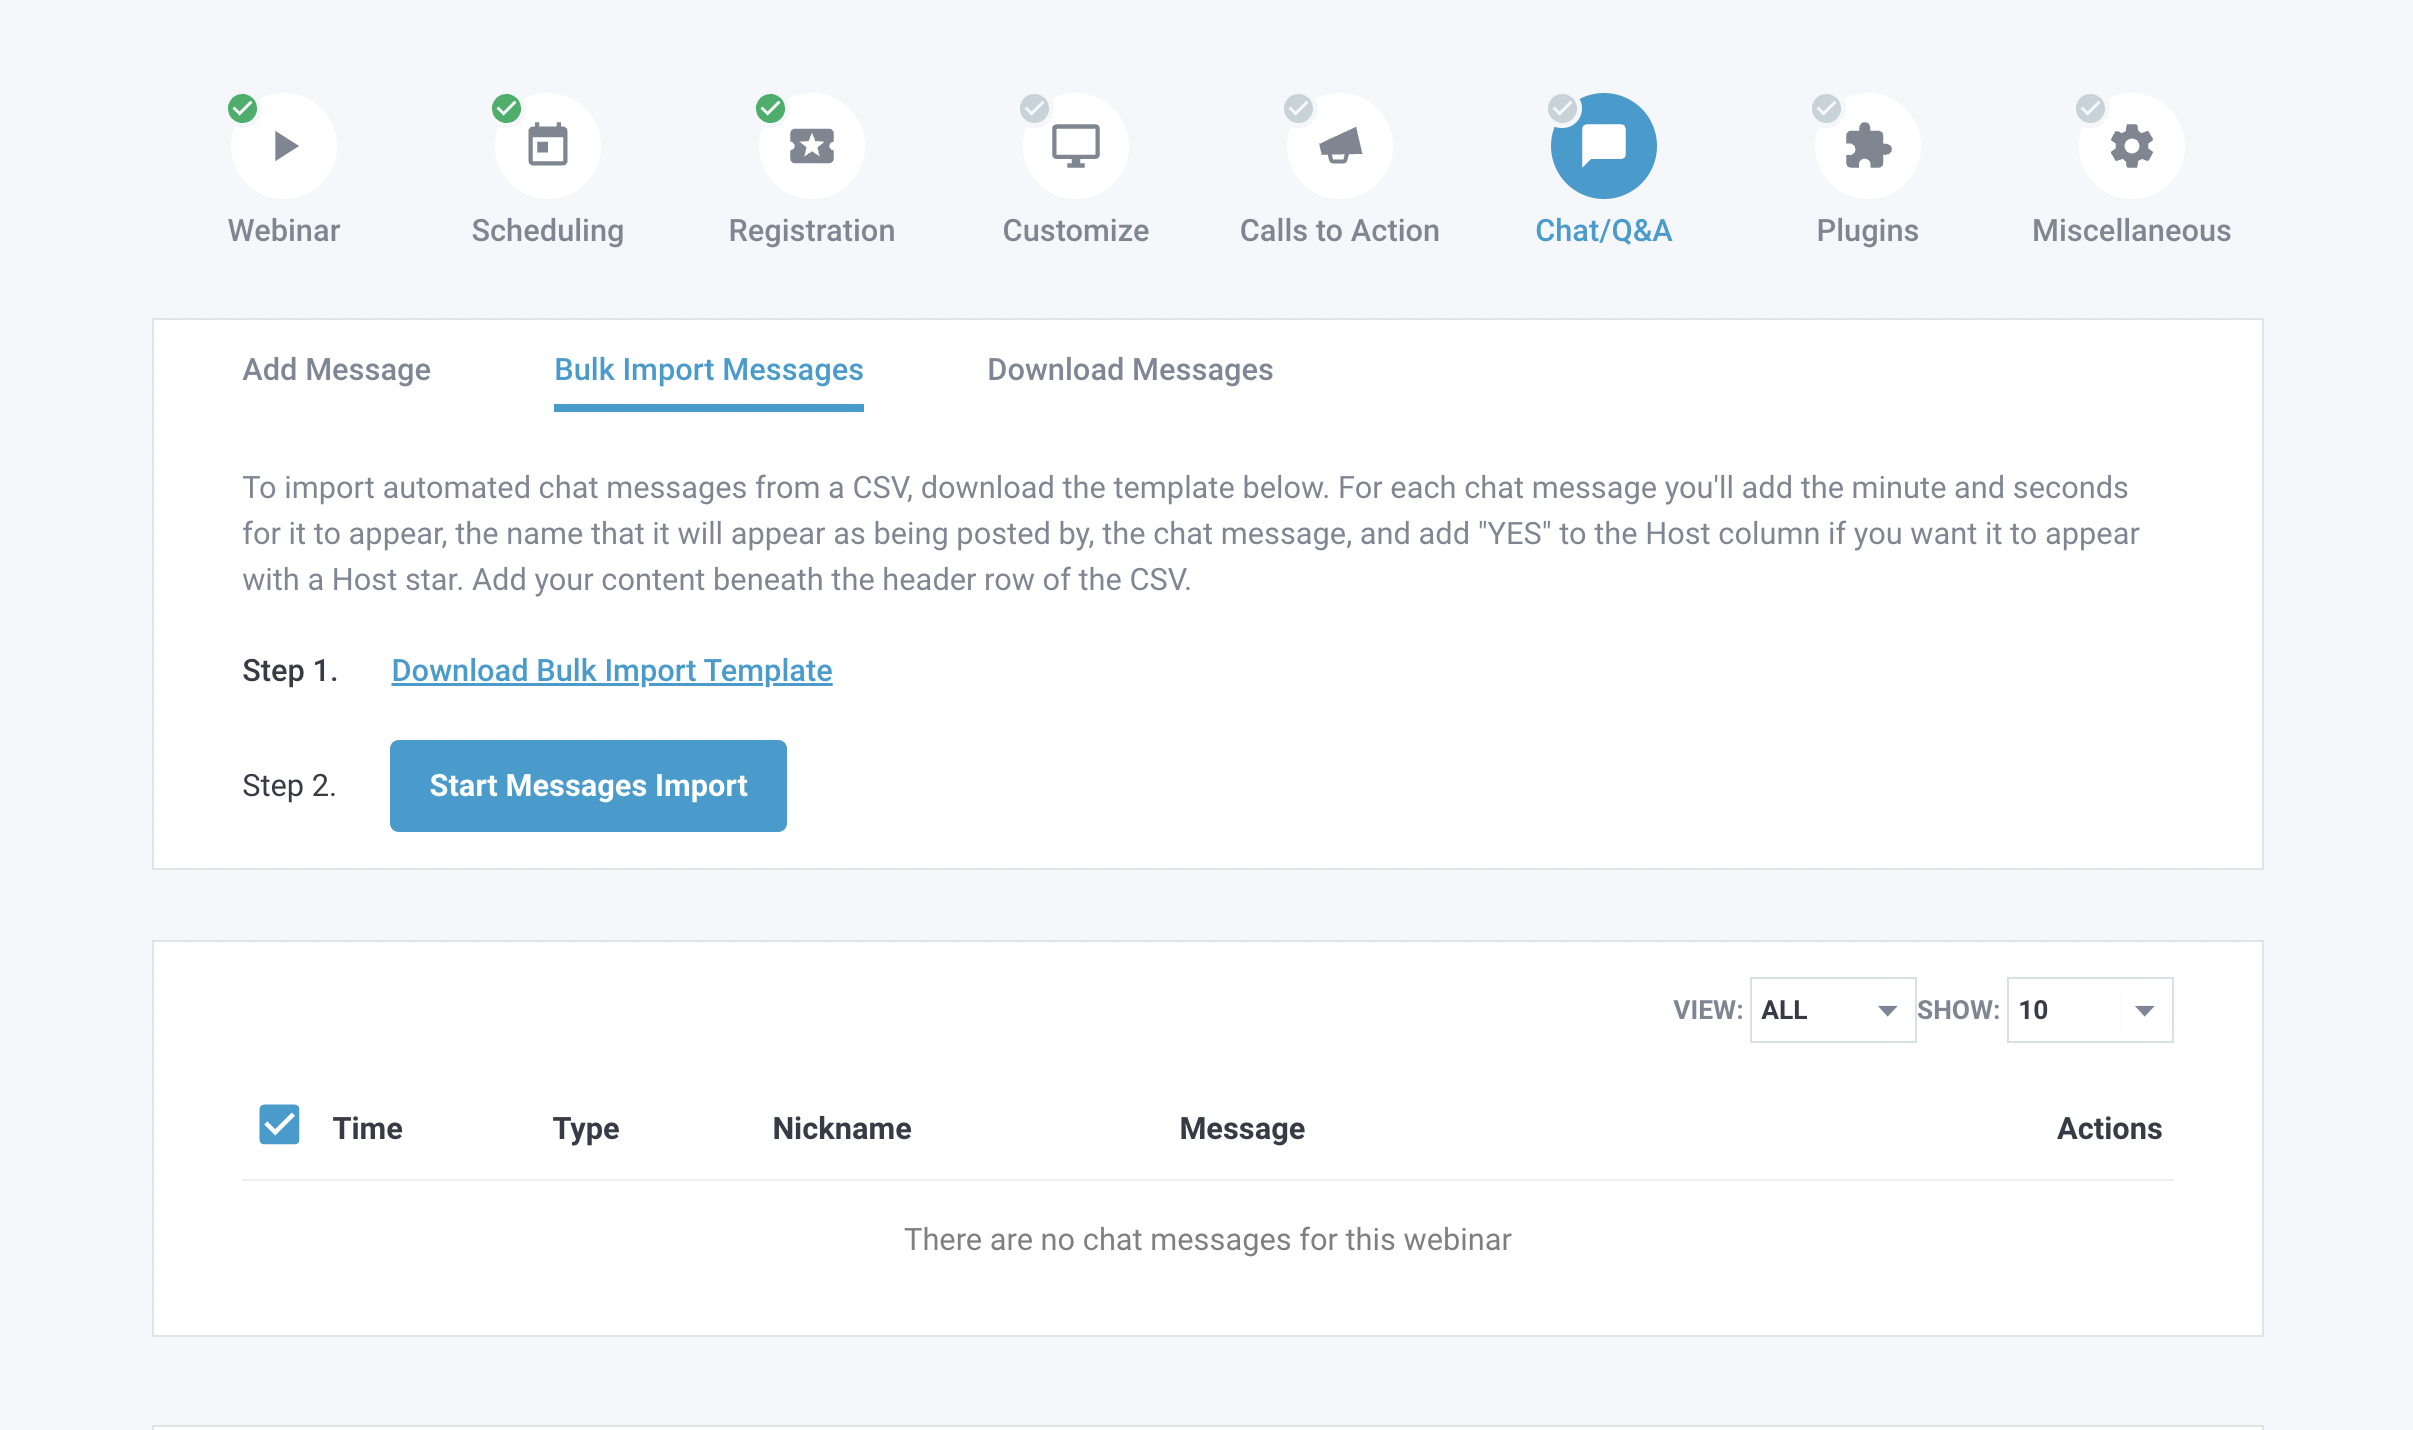Expand the VIEW ALL dropdown
The image size is (2413, 1430).
(x=1832, y=1010)
